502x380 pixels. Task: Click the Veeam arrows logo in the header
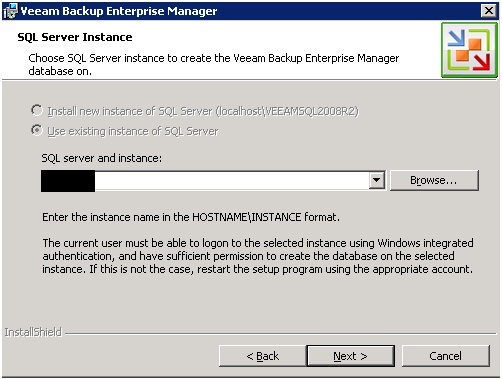coord(469,50)
